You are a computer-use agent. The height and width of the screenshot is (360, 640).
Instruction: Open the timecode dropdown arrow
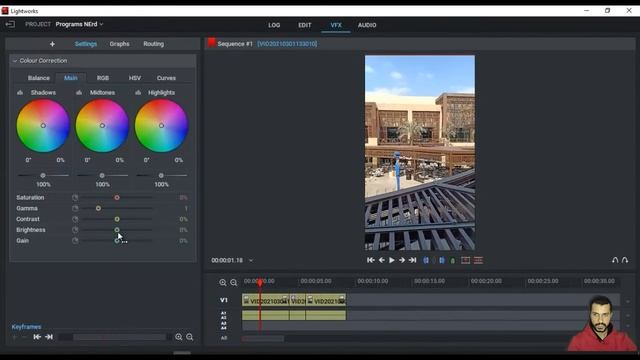click(x=251, y=260)
